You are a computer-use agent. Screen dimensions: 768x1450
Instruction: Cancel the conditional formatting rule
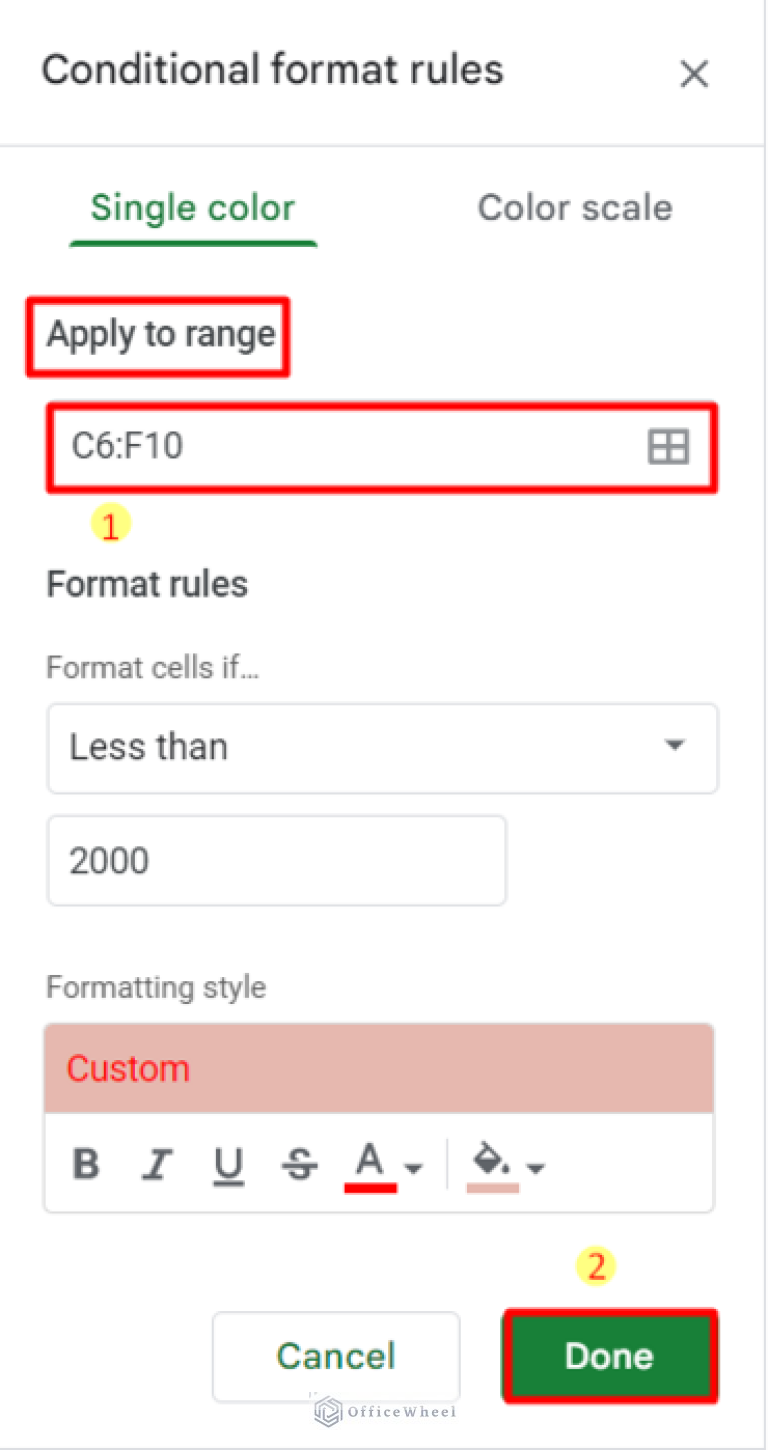click(x=336, y=1356)
